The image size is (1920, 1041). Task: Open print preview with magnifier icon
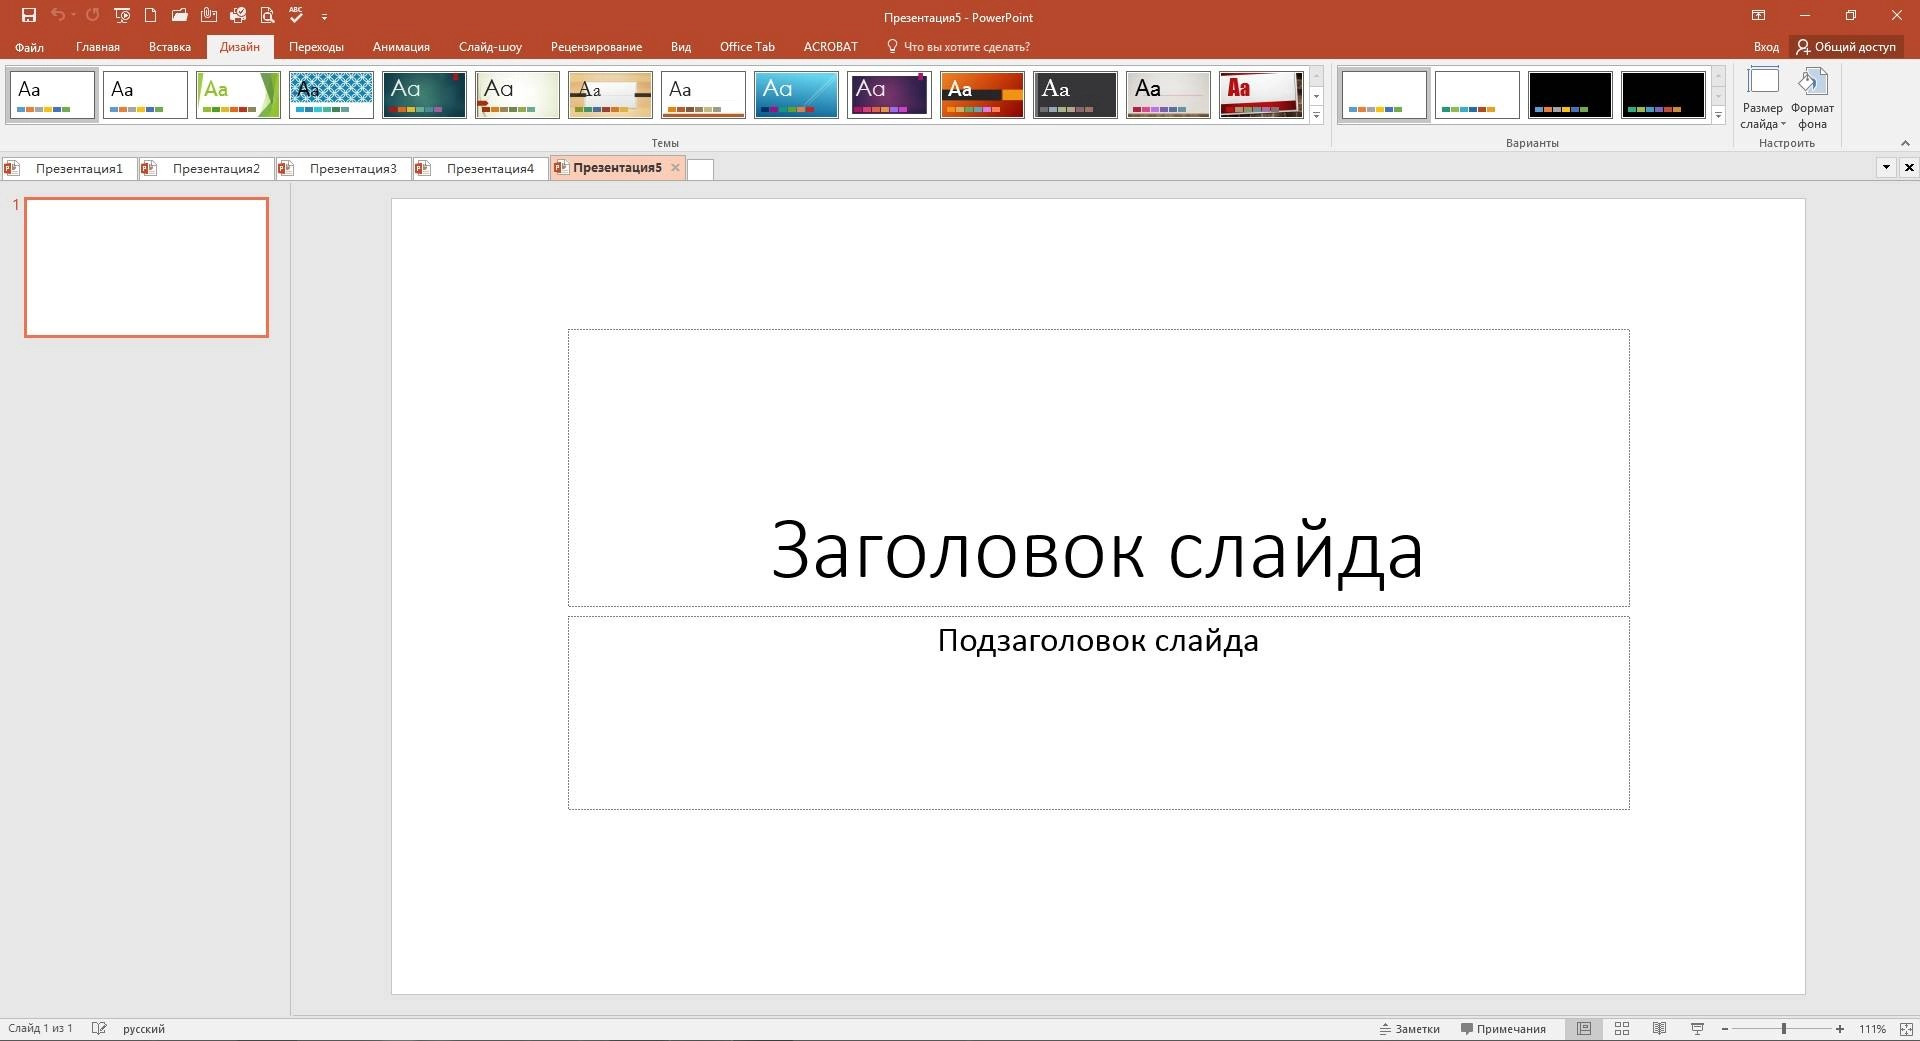click(x=267, y=16)
